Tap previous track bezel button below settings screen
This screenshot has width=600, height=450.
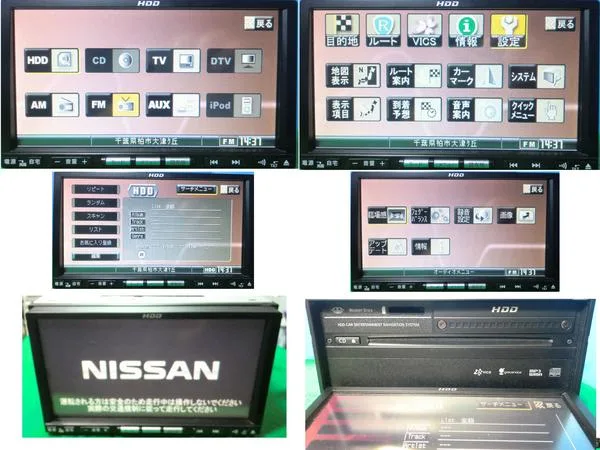pyautogui.click(x=514, y=165)
